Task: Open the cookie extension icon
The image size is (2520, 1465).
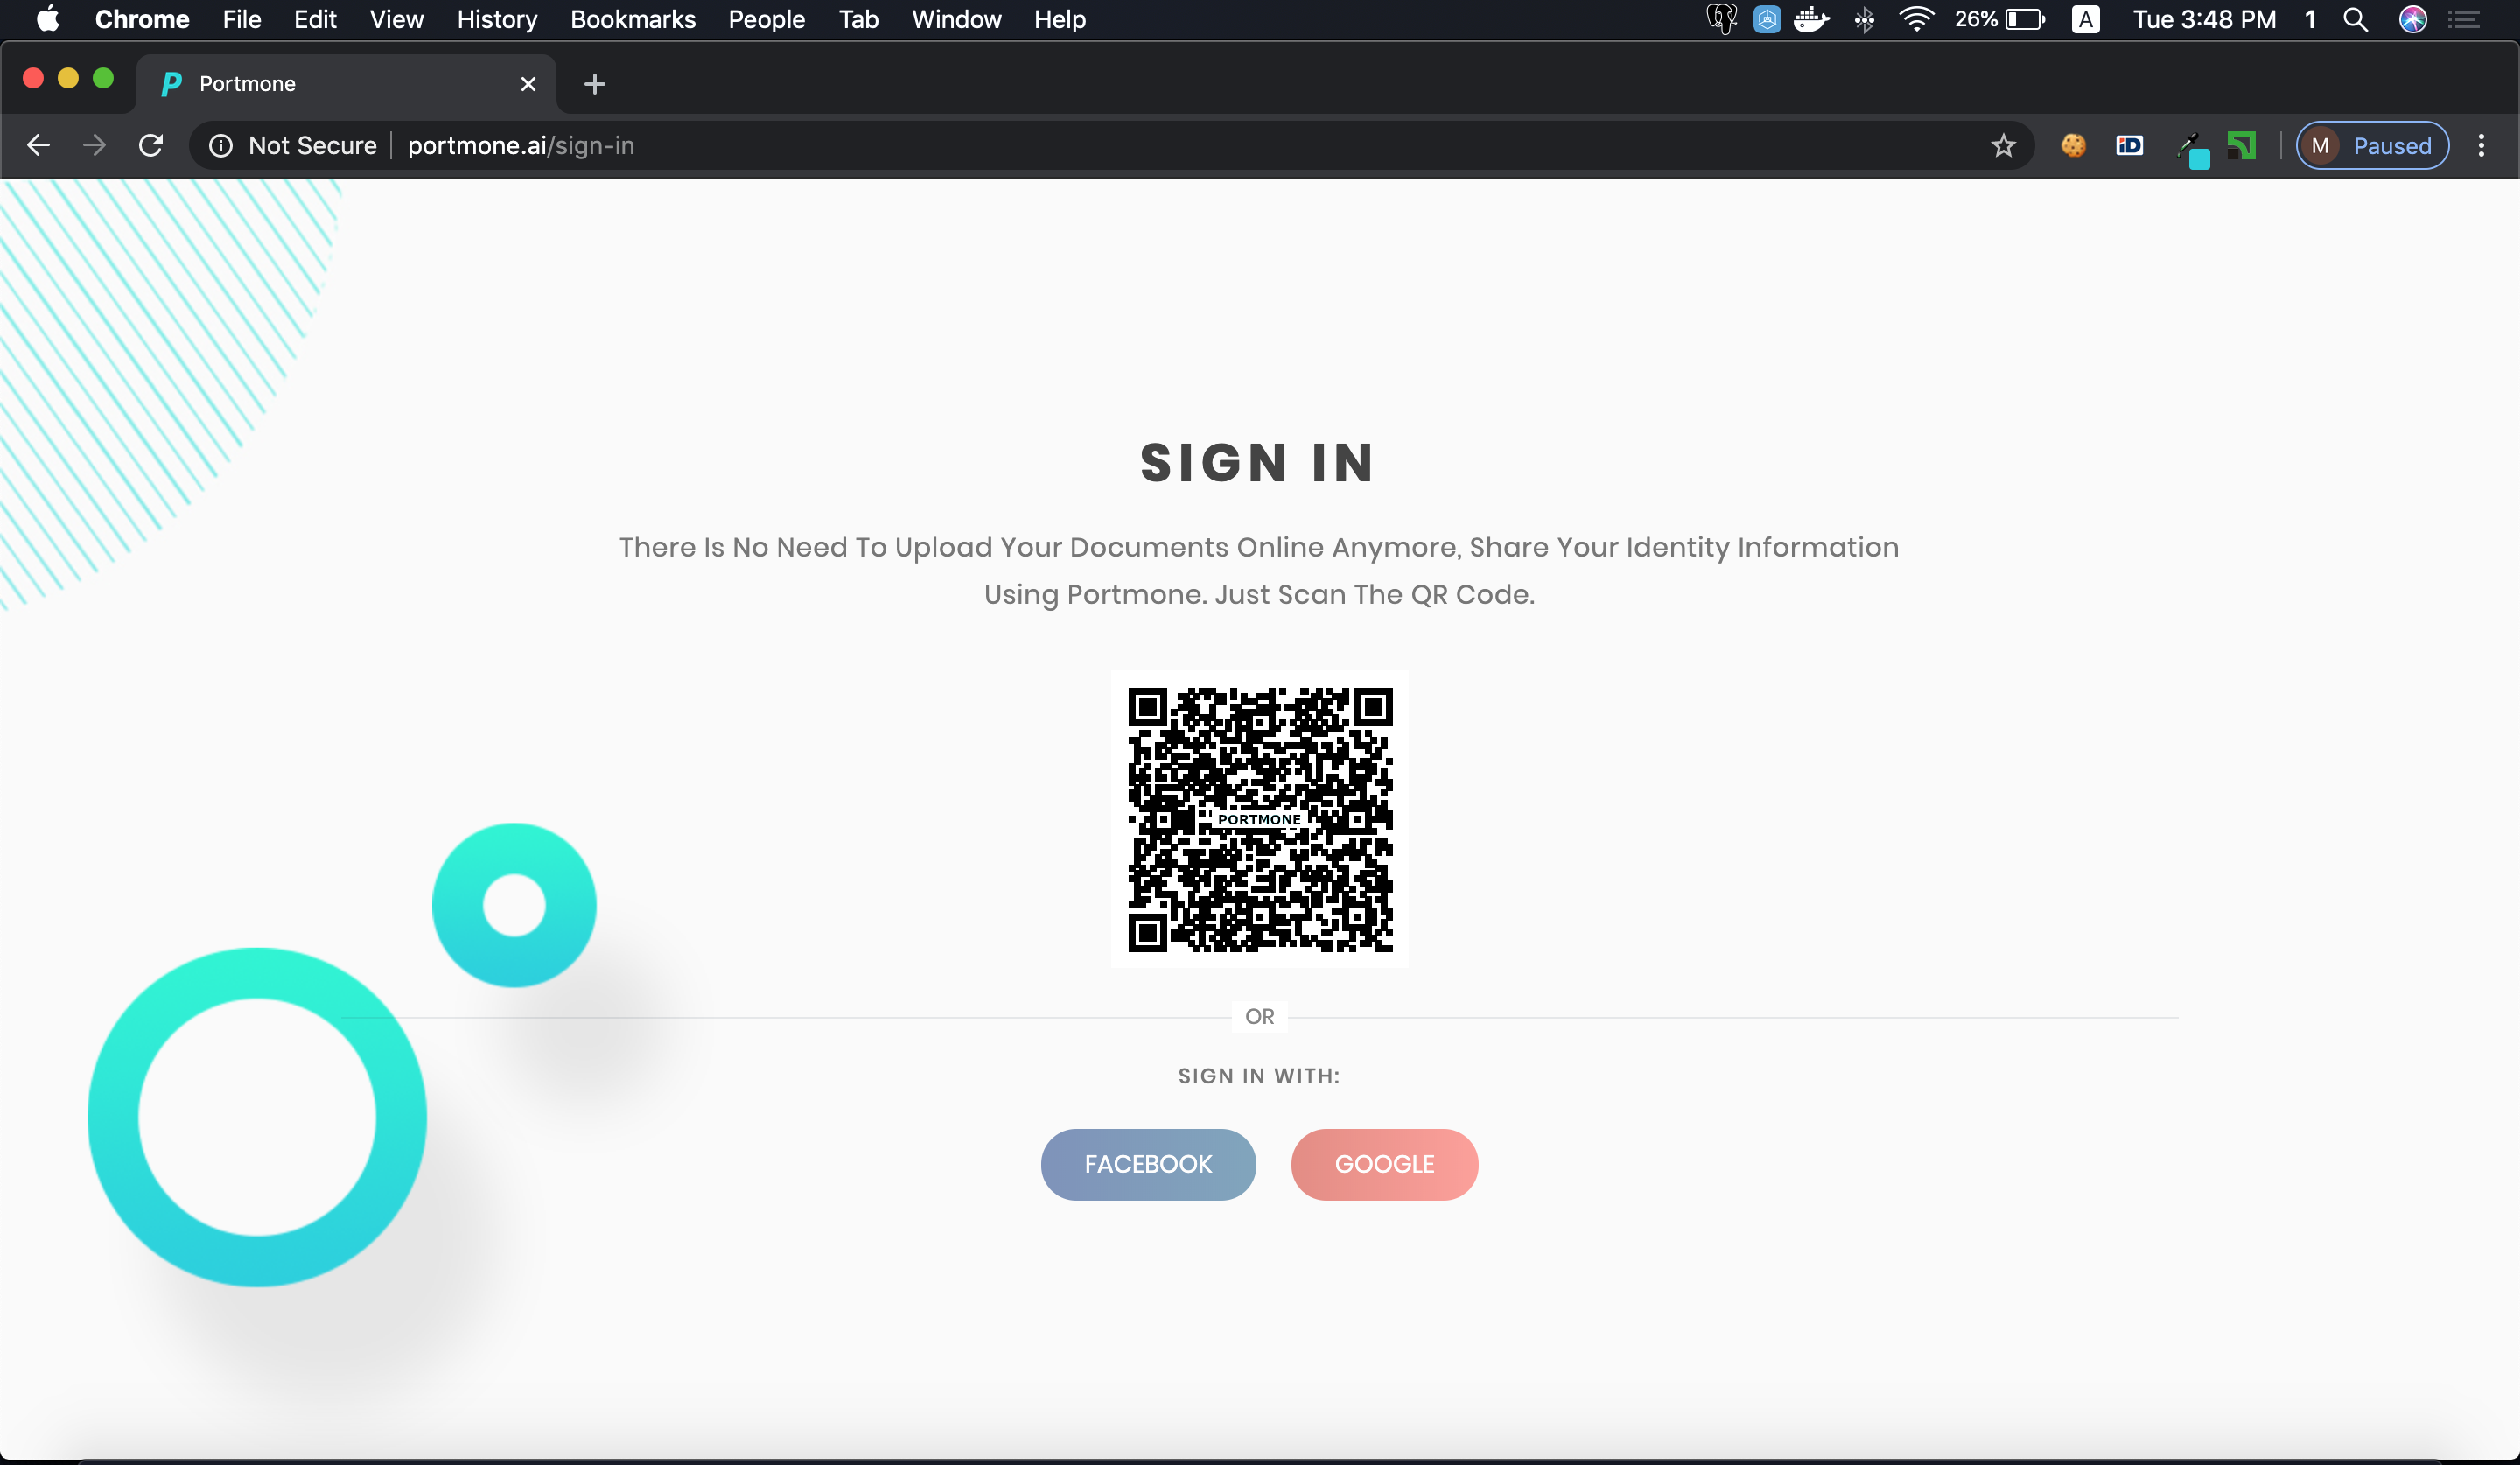Action: [x=2074, y=146]
